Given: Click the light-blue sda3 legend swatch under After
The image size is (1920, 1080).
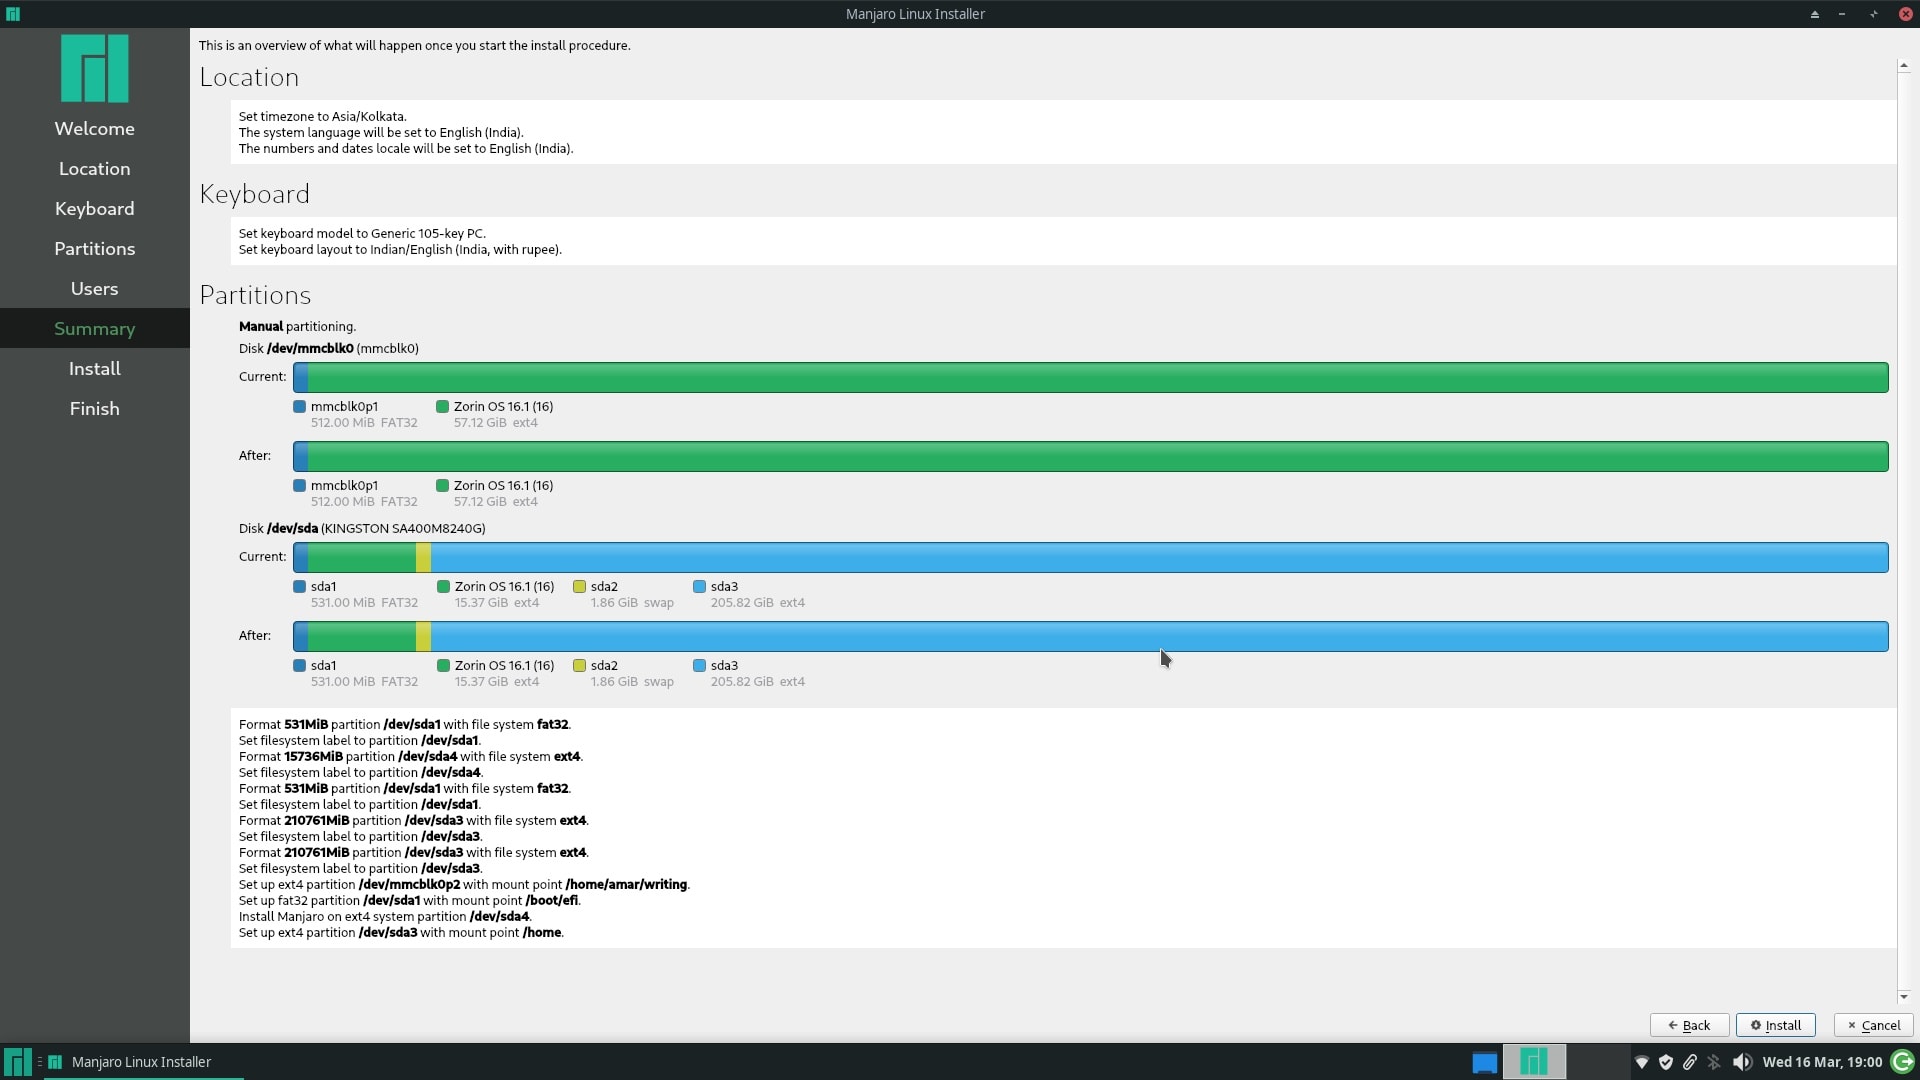Looking at the screenshot, I should click(699, 665).
